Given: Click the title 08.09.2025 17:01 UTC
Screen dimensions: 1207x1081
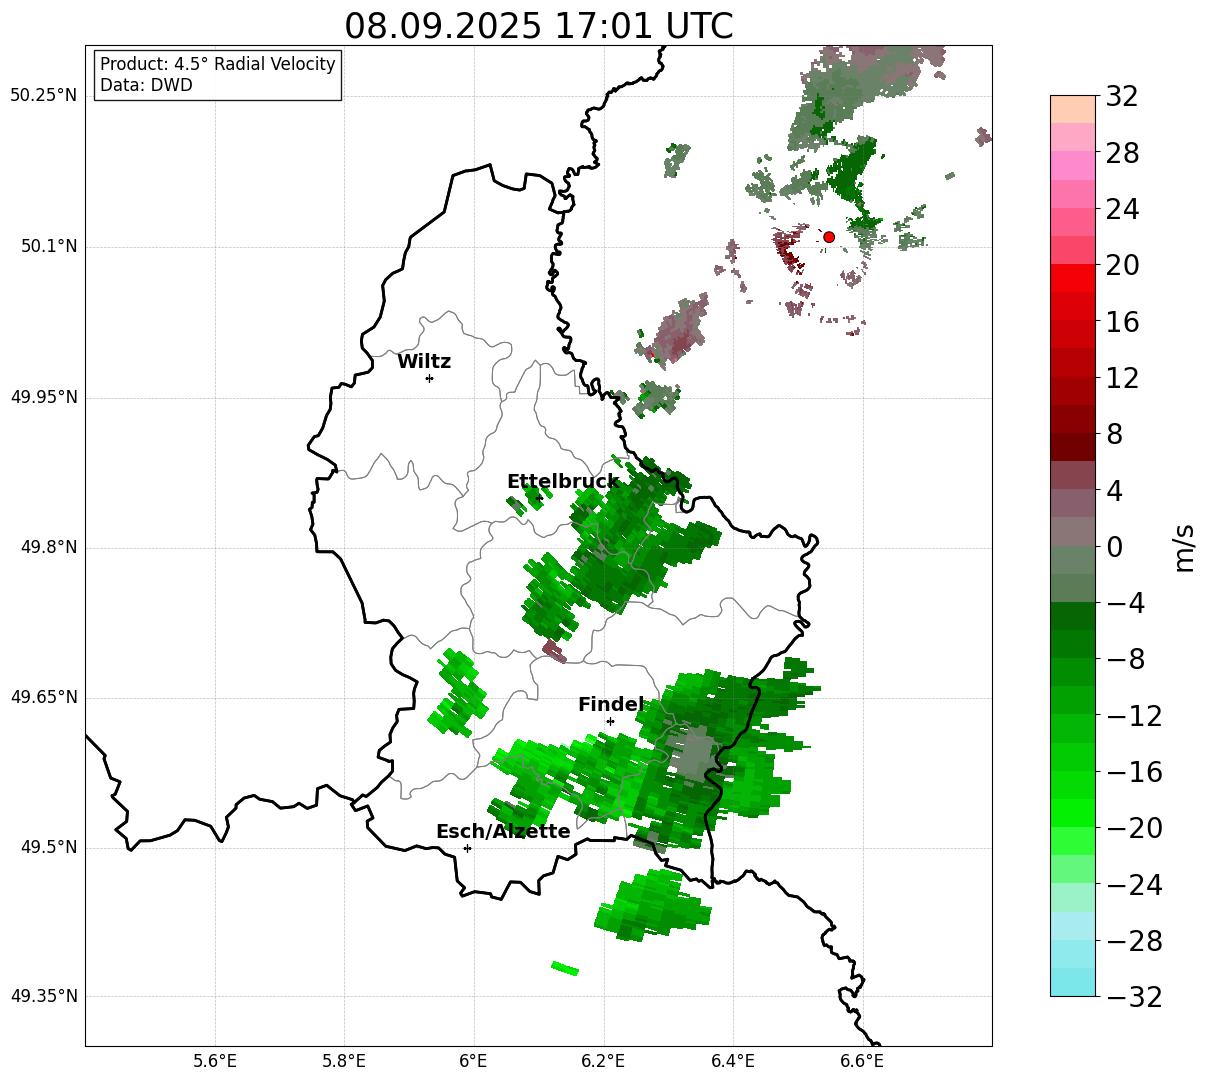Looking at the screenshot, I should click(x=538, y=26).
